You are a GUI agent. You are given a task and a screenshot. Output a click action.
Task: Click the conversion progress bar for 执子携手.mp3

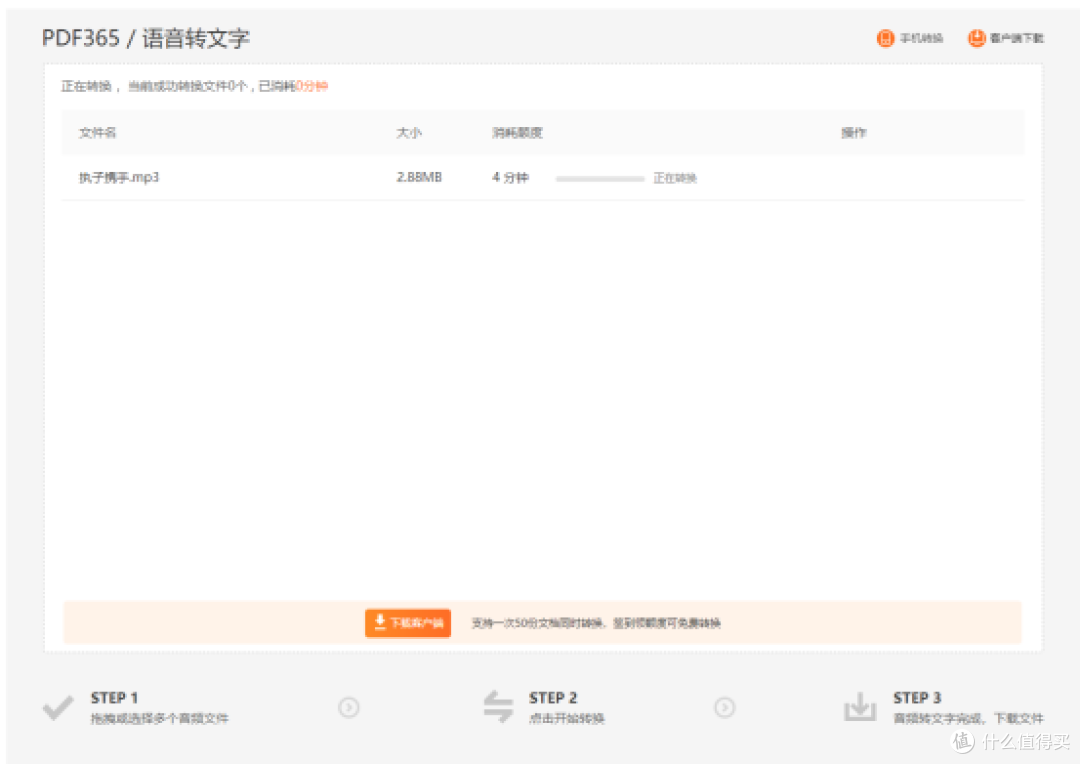(x=600, y=178)
